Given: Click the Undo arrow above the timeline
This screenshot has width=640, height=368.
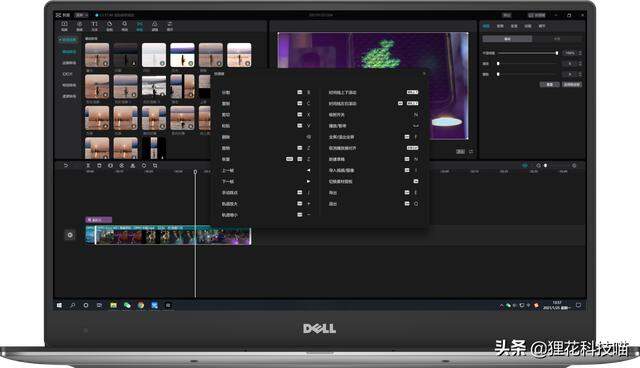Looking at the screenshot, I should coord(66,165).
